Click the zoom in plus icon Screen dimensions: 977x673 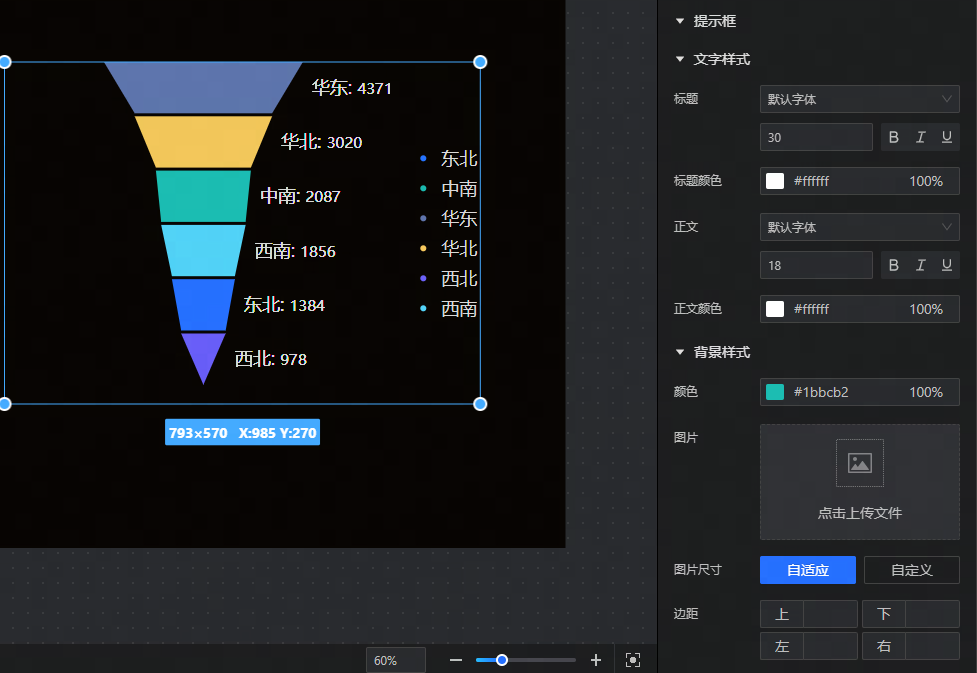pyautogui.click(x=596, y=660)
